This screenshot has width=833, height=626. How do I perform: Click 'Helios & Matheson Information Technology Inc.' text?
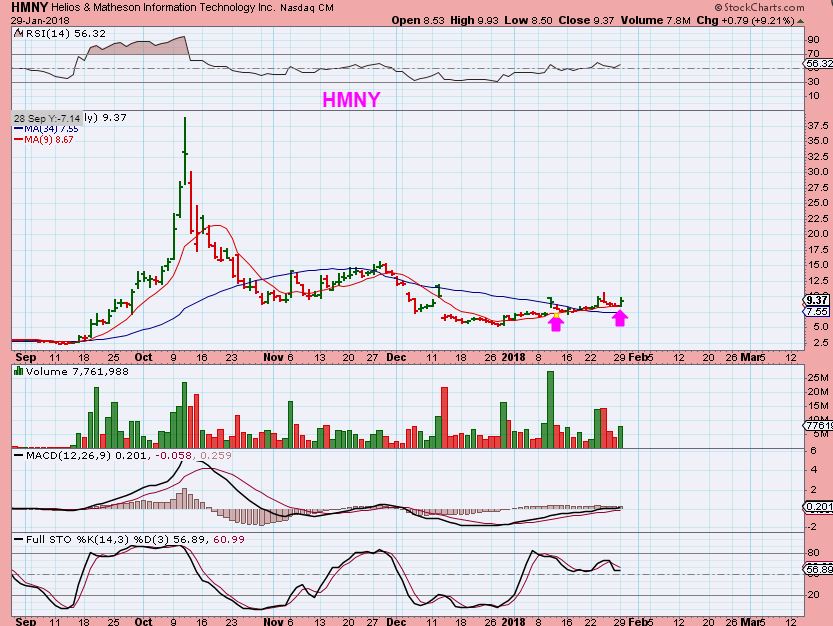tap(163, 8)
